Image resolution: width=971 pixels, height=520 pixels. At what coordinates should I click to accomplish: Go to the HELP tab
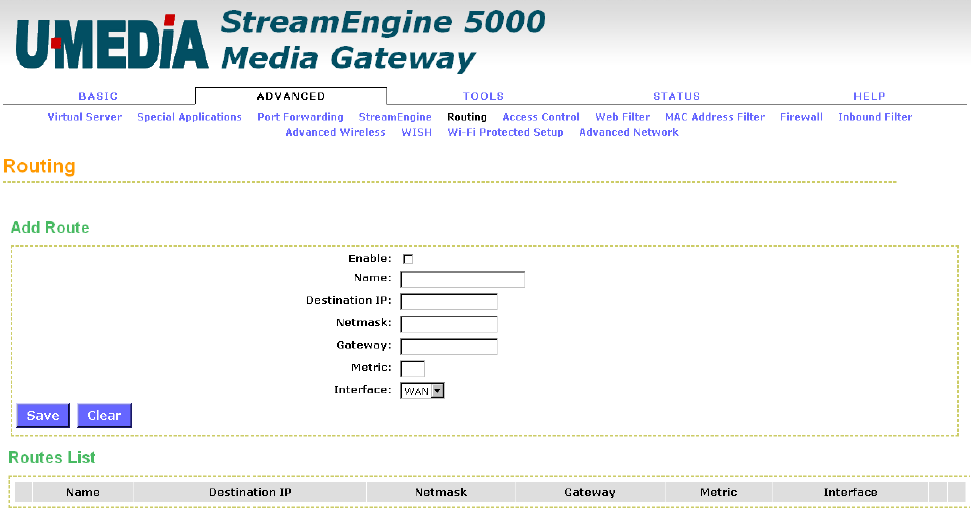pos(869,96)
